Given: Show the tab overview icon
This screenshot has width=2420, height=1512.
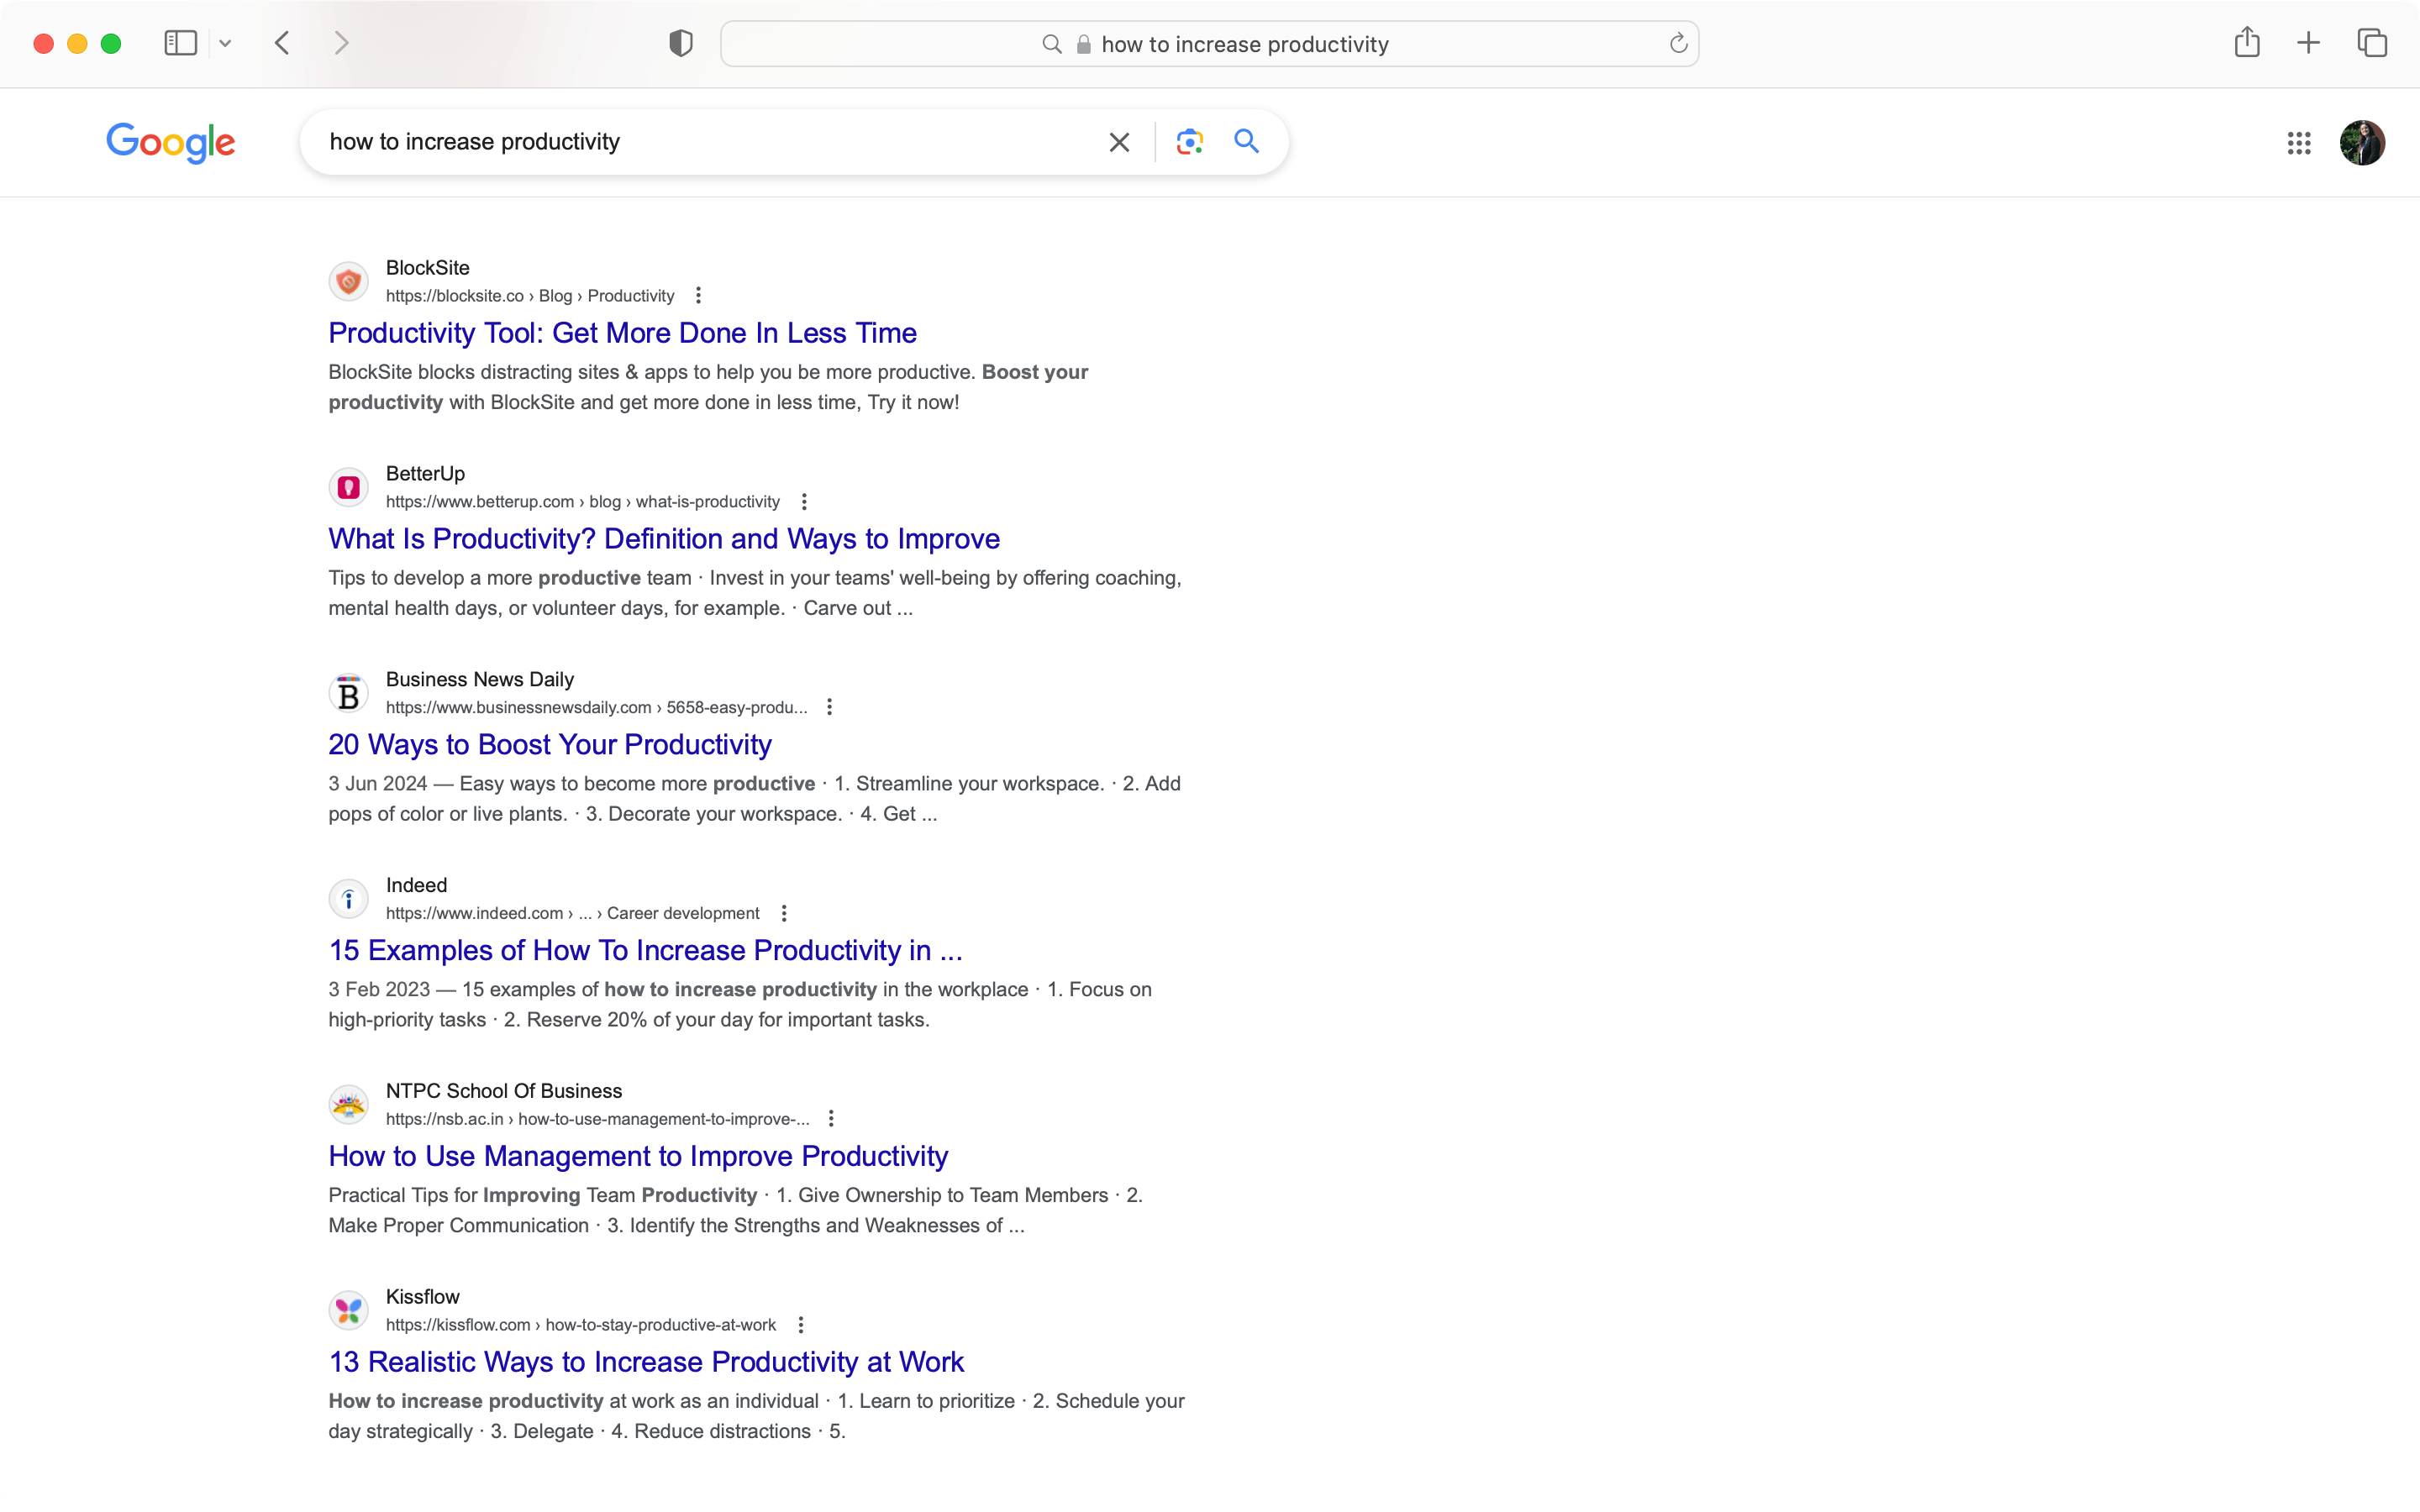Looking at the screenshot, I should tap(2372, 43).
